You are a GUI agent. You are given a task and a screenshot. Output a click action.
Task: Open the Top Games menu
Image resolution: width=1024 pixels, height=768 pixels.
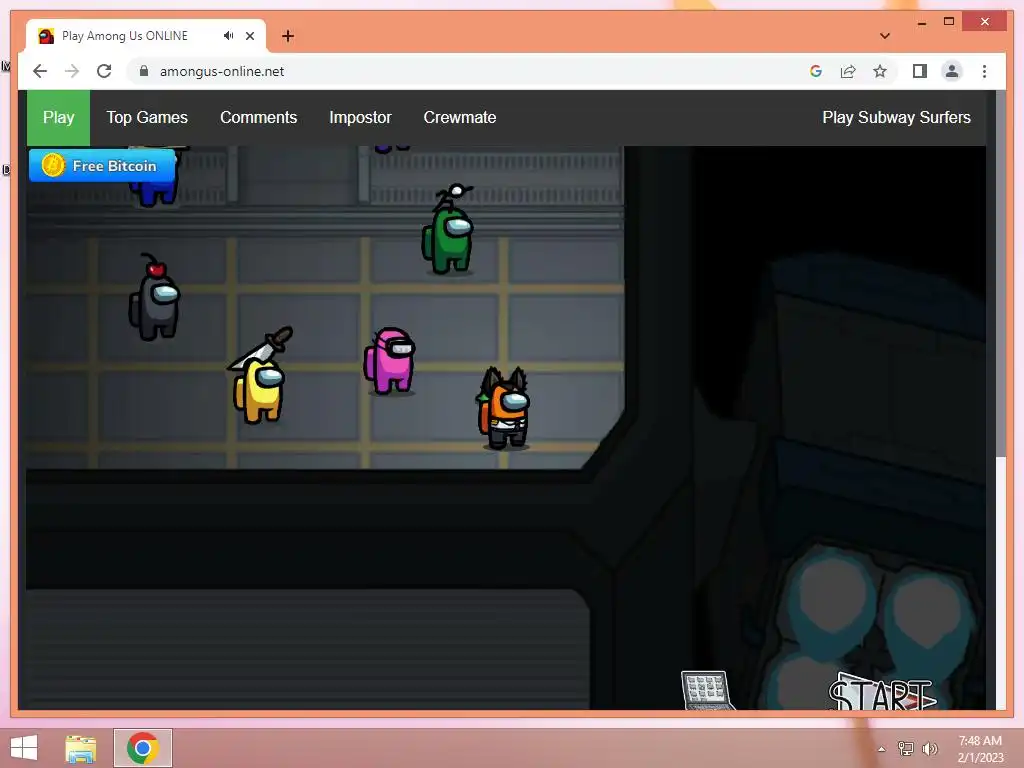(x=147, y=118)
